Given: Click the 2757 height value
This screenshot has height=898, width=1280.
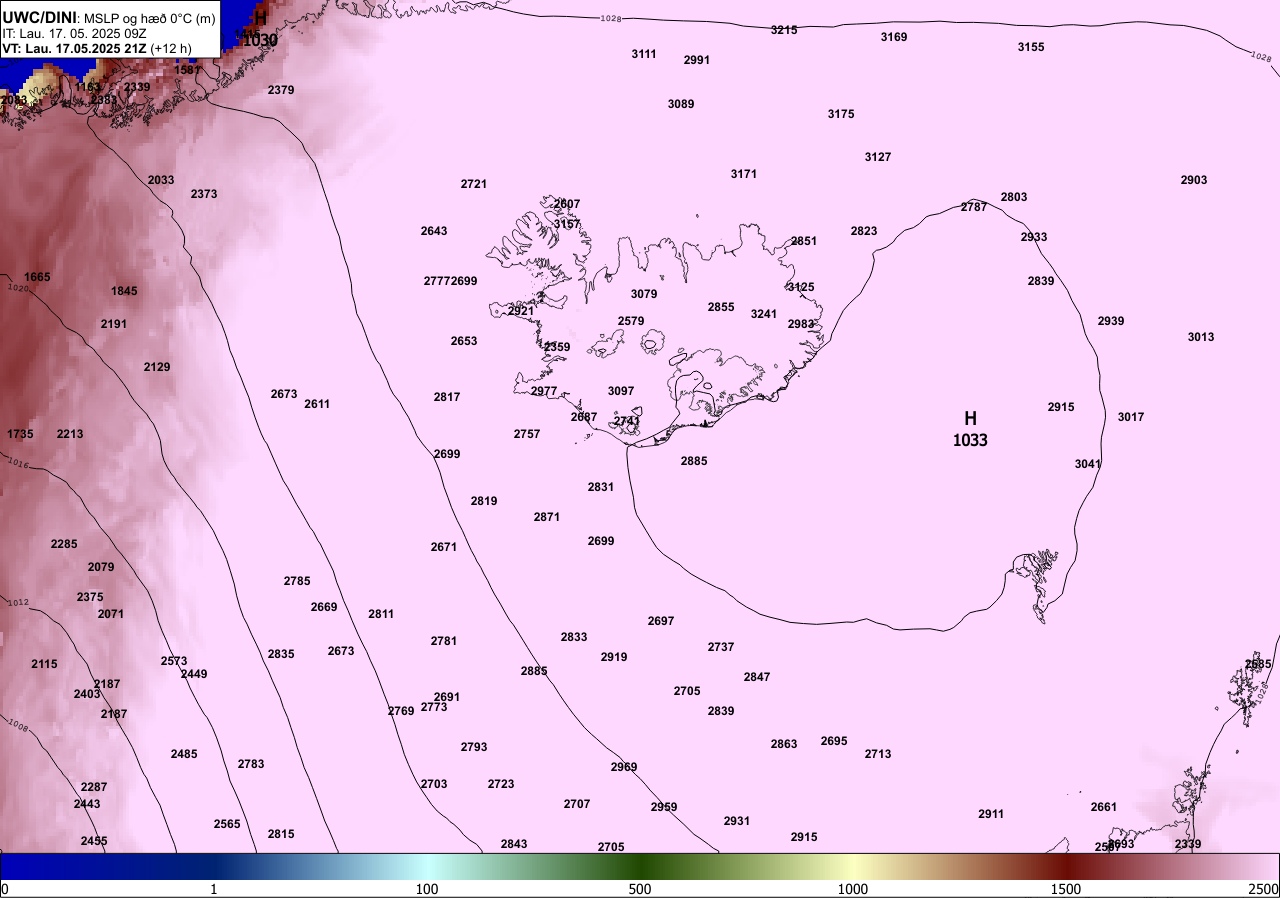Looking at the screenshot, I should (527, 434).
